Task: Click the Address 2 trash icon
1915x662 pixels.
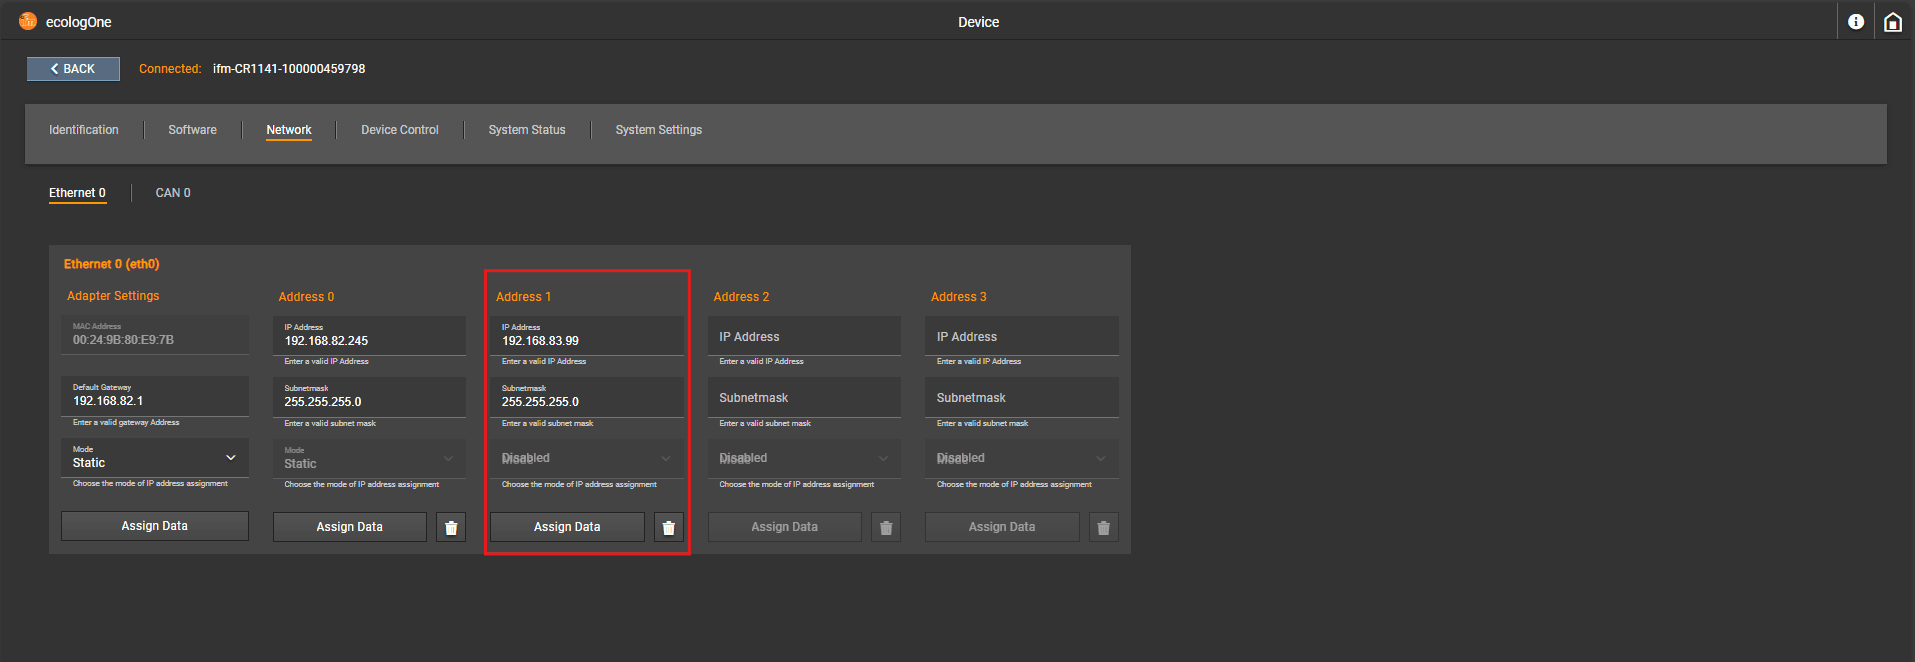Action: [886, 527]
